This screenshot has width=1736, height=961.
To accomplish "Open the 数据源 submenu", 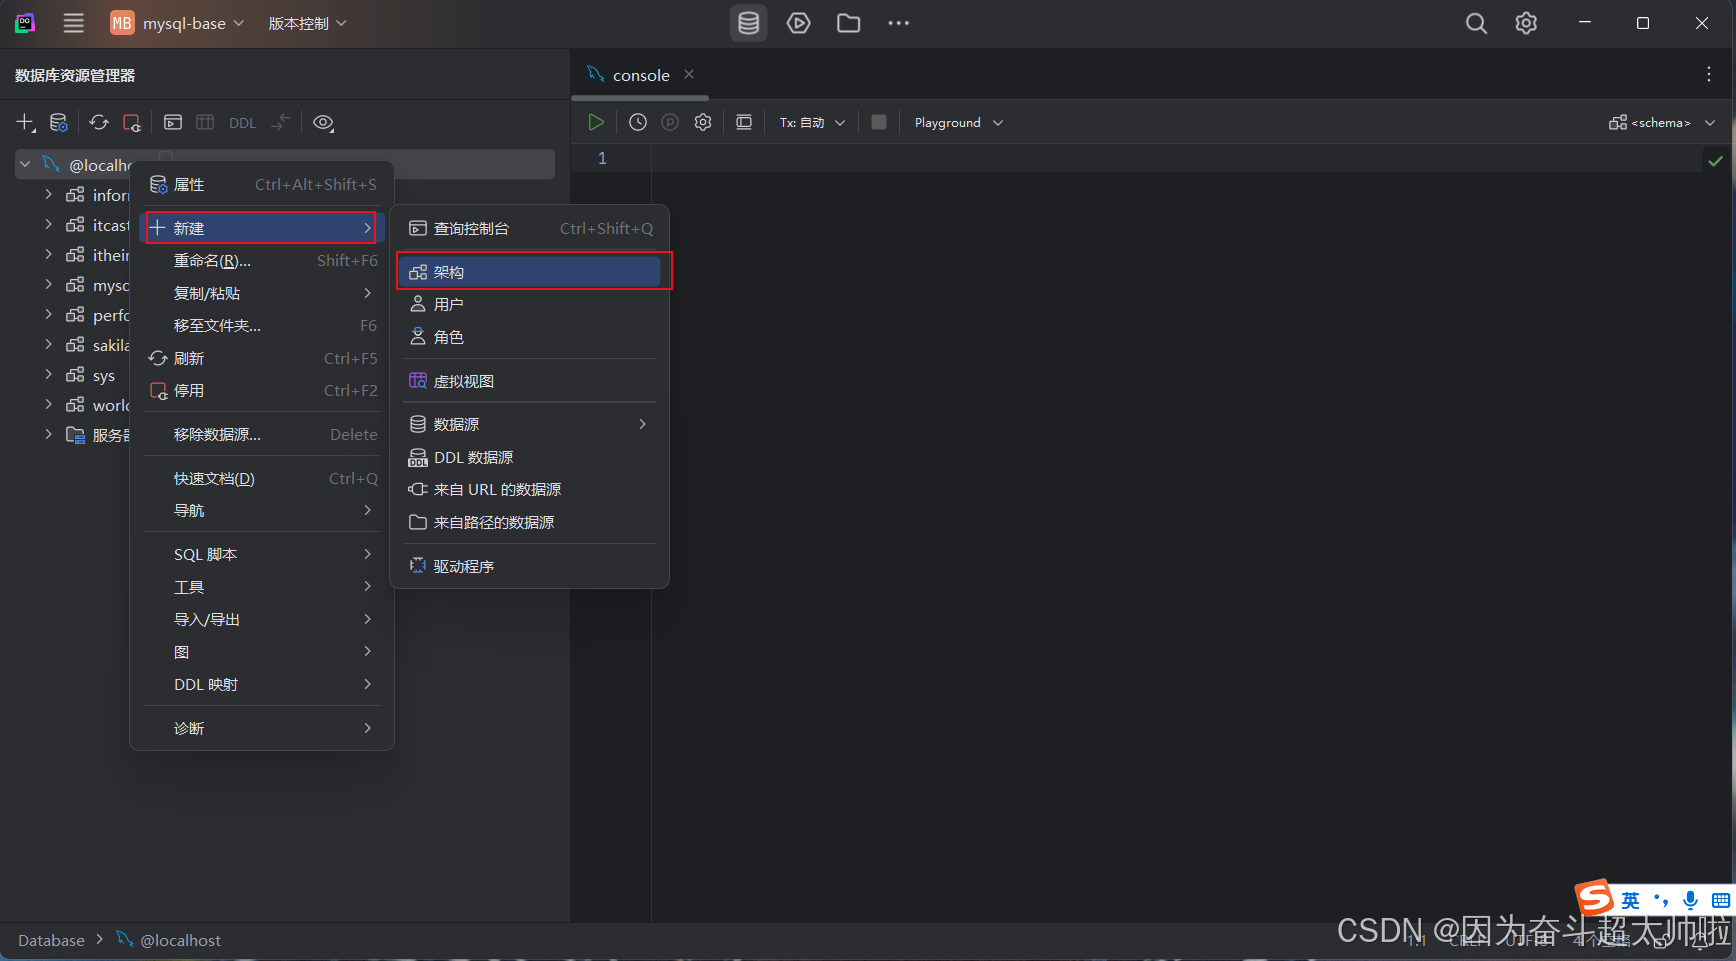I will (530, 424).
